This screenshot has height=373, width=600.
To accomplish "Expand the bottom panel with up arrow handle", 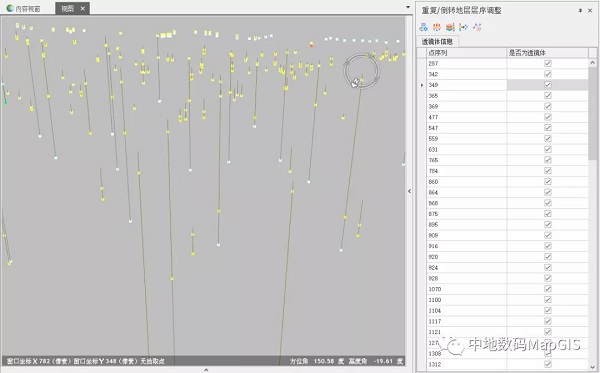I will pyautogui.click(x=206, y=370).
